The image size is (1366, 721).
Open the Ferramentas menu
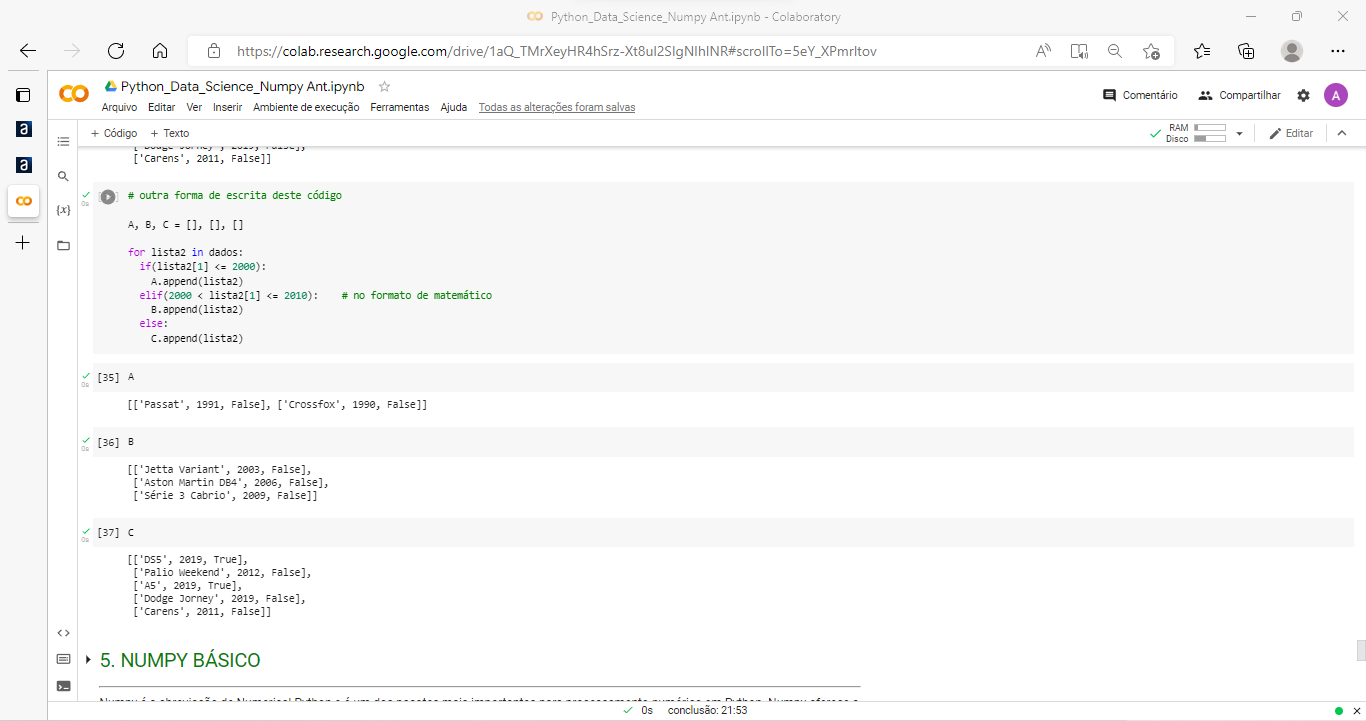pyautogui.click(x=400, y=107)
